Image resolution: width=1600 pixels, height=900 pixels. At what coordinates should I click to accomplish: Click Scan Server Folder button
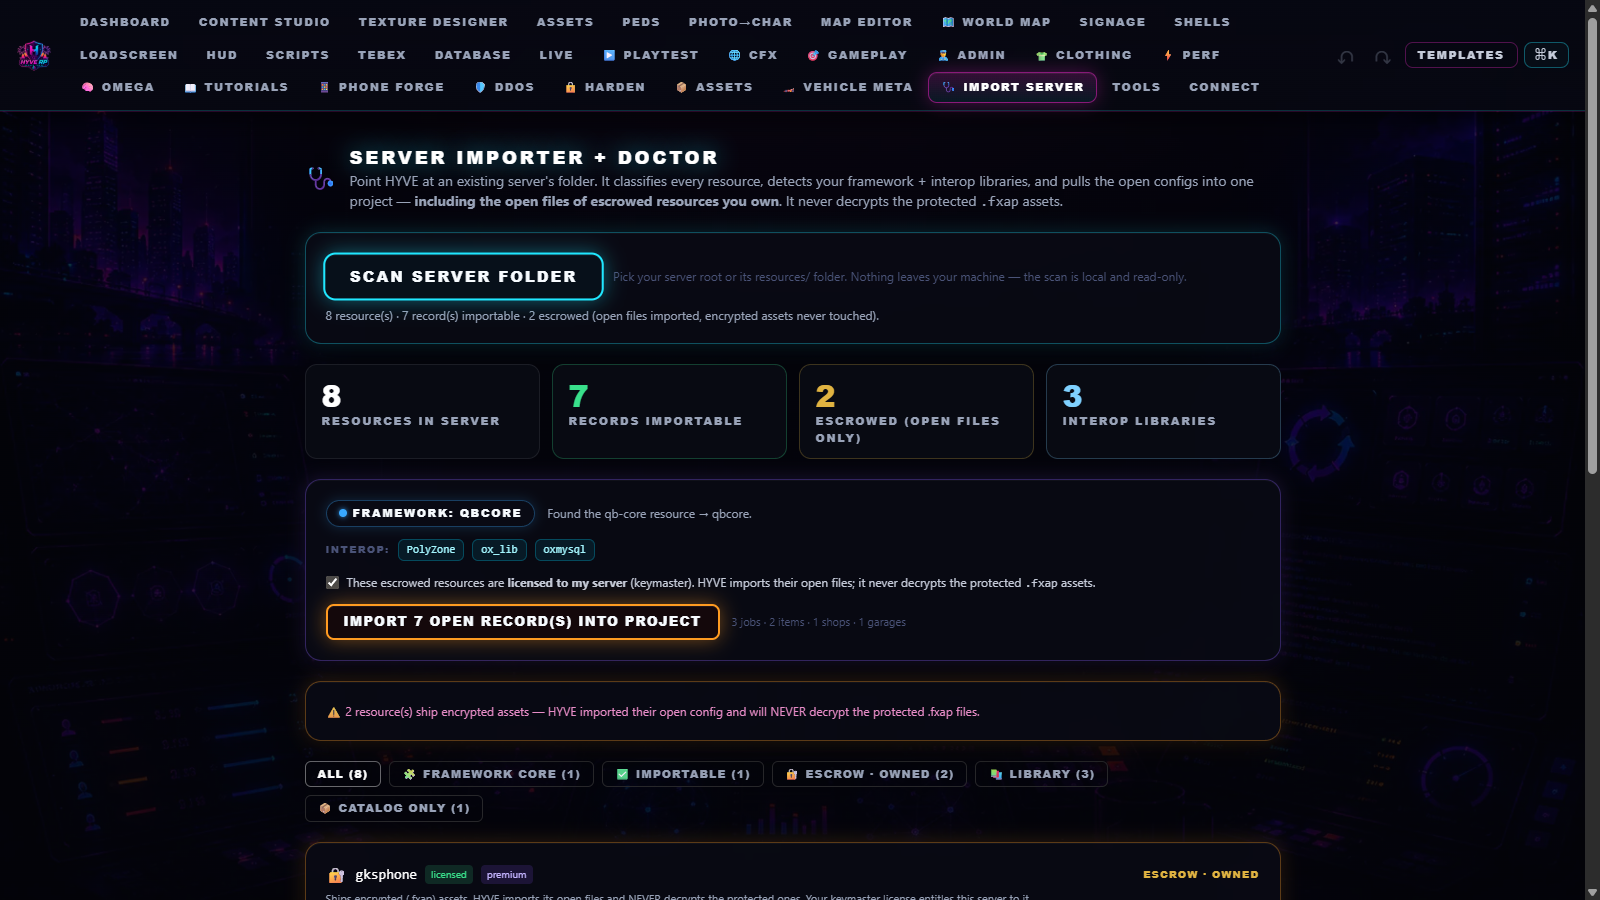click(x=463, y=276)
